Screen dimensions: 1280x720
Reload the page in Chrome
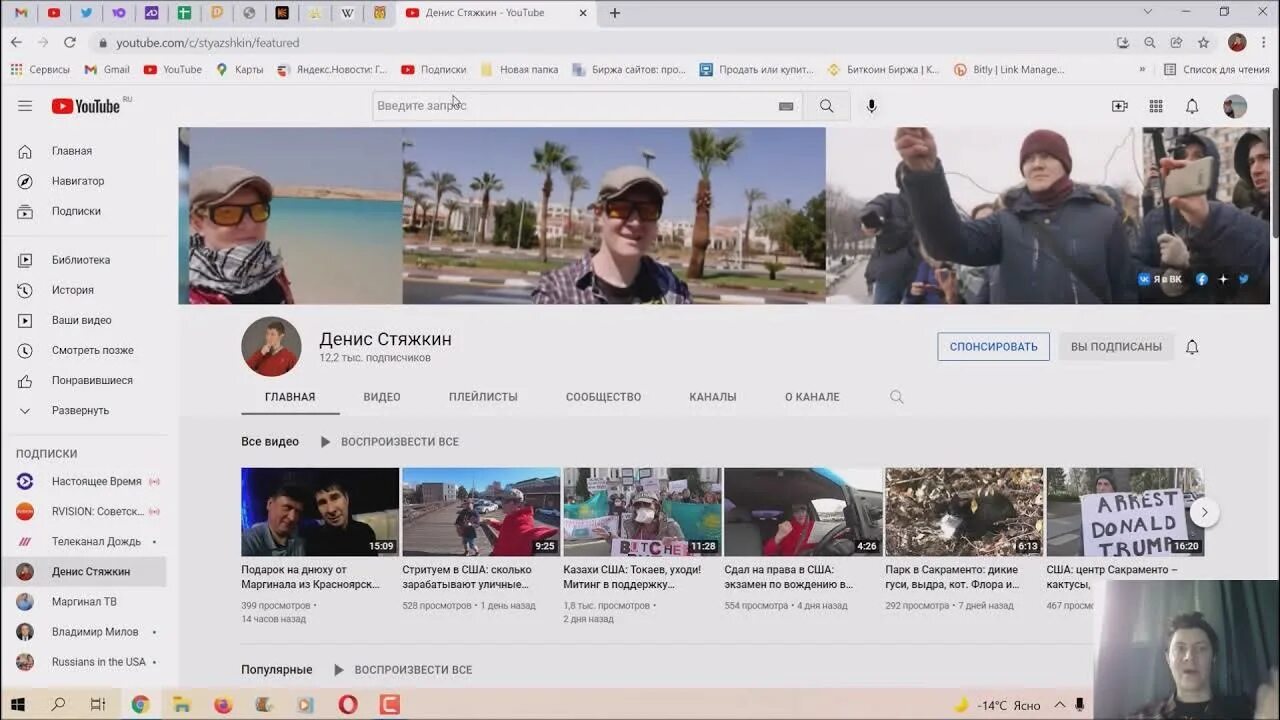click(x=70, y=42)
